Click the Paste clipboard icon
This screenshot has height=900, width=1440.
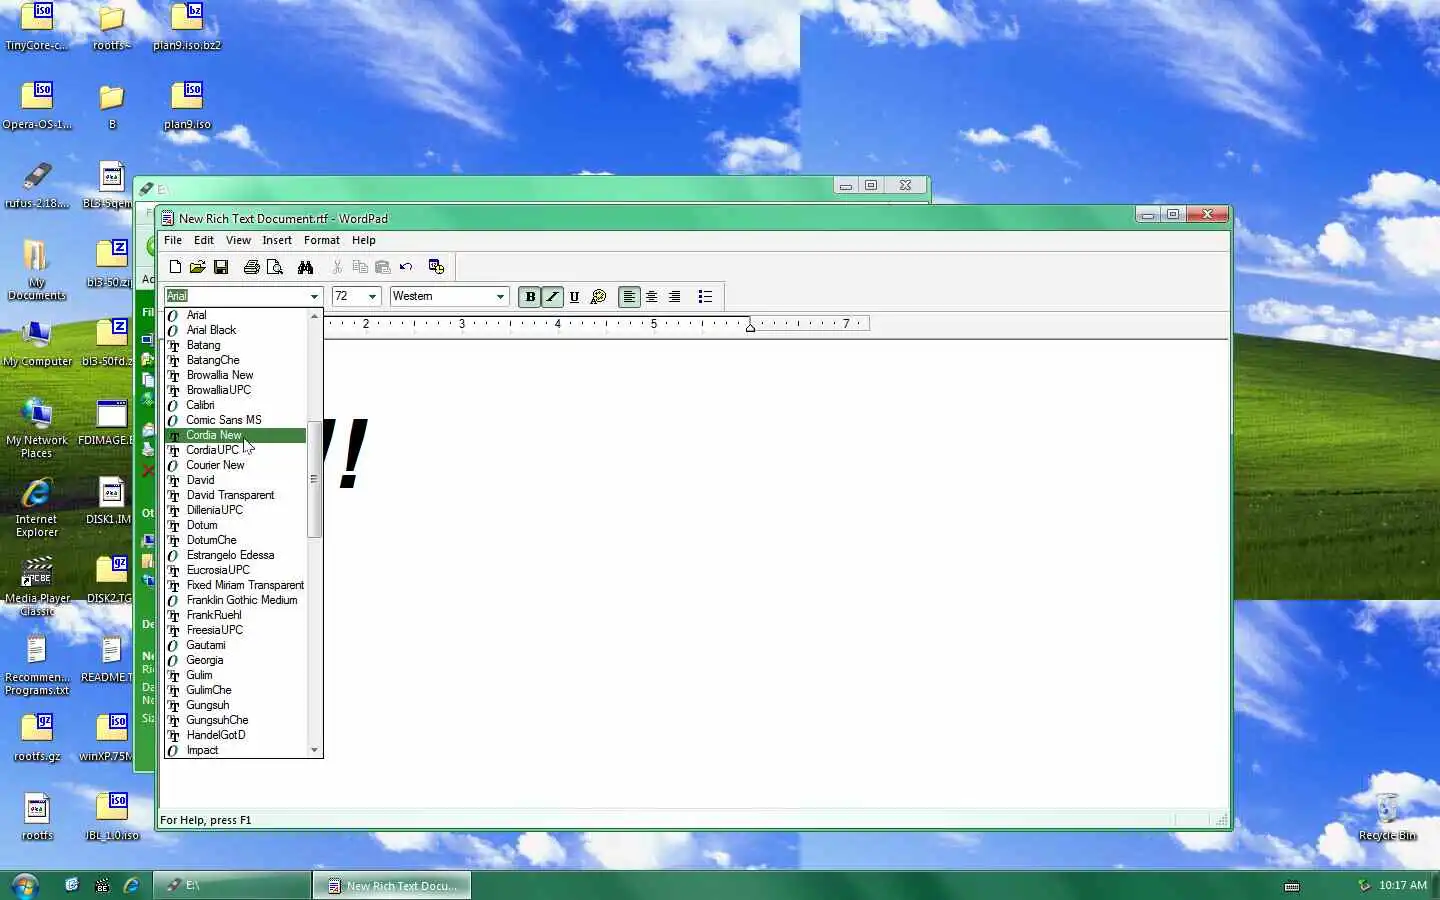pyautogui.click(x=382, y=267)
